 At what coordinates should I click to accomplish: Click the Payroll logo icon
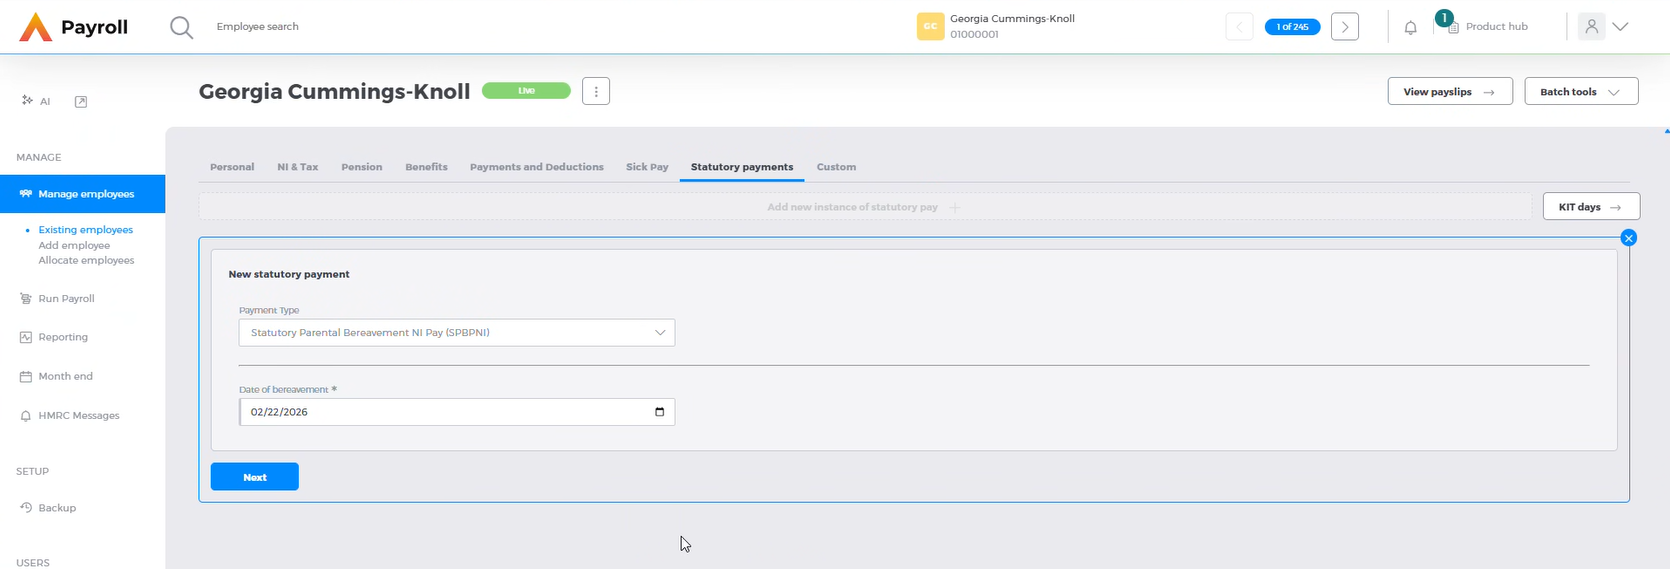[36, 27]
